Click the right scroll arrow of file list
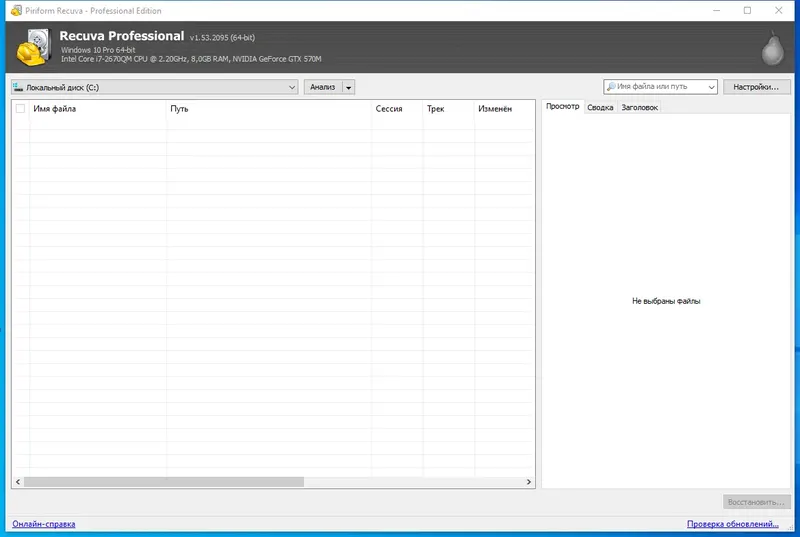Screen dimensions: 800x537 coord(529,482)
